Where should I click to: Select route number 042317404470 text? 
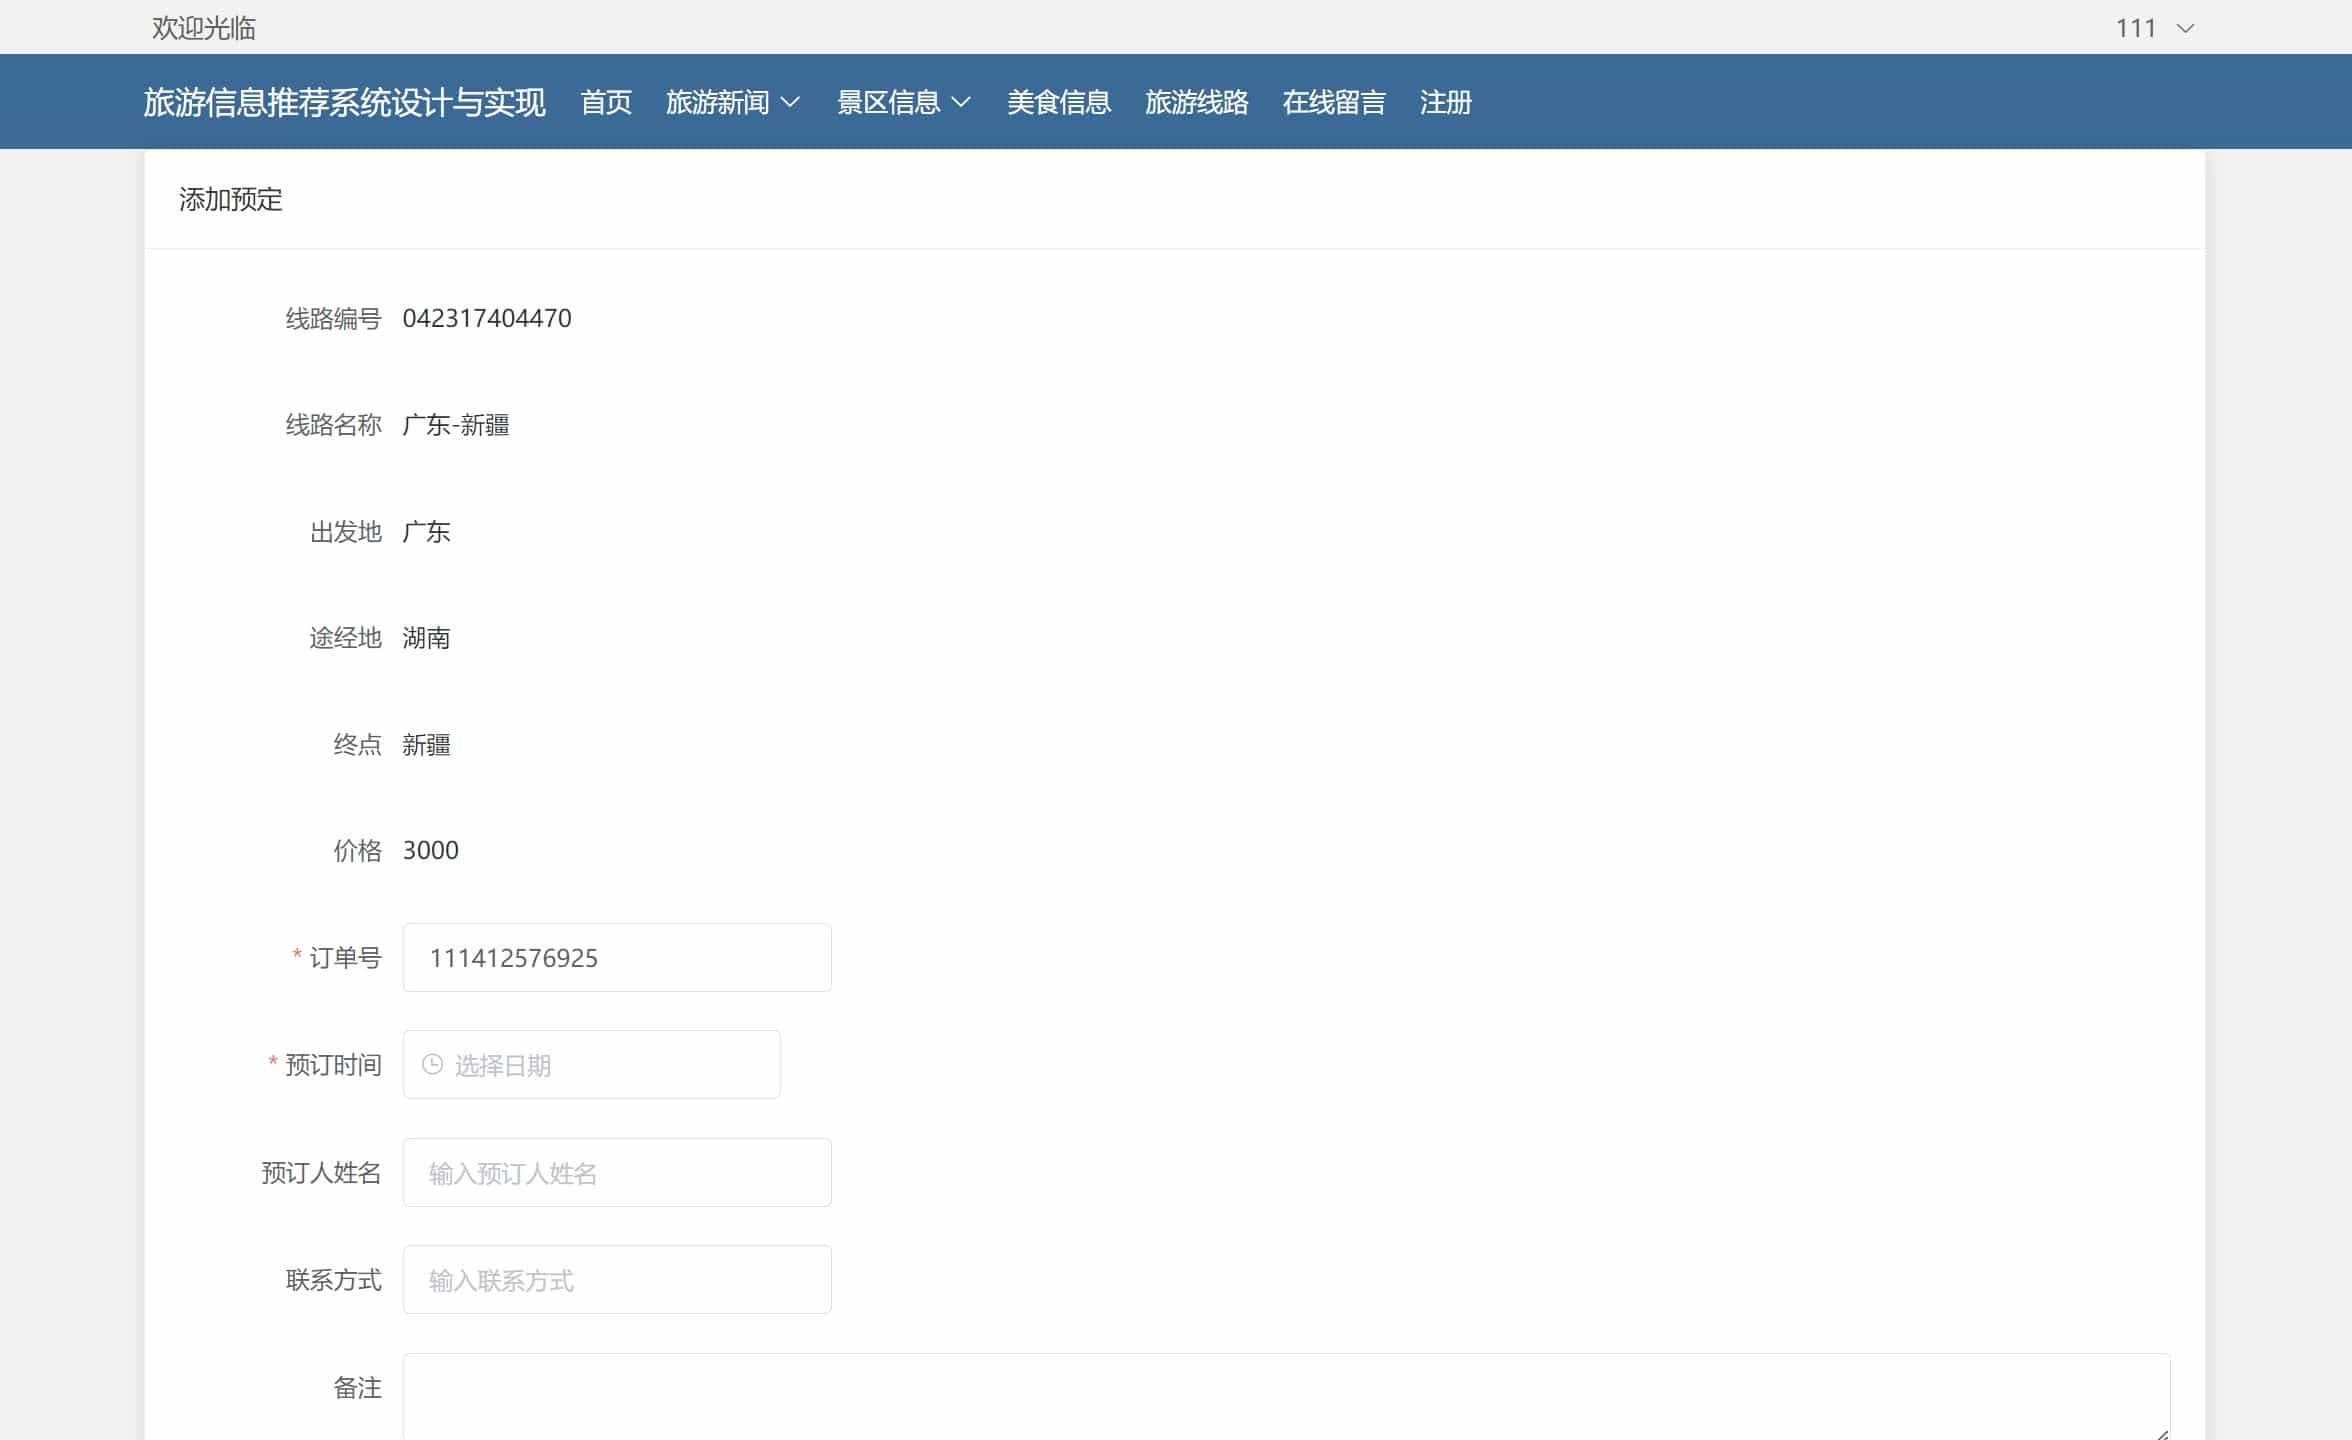click(x=487, y=318)
